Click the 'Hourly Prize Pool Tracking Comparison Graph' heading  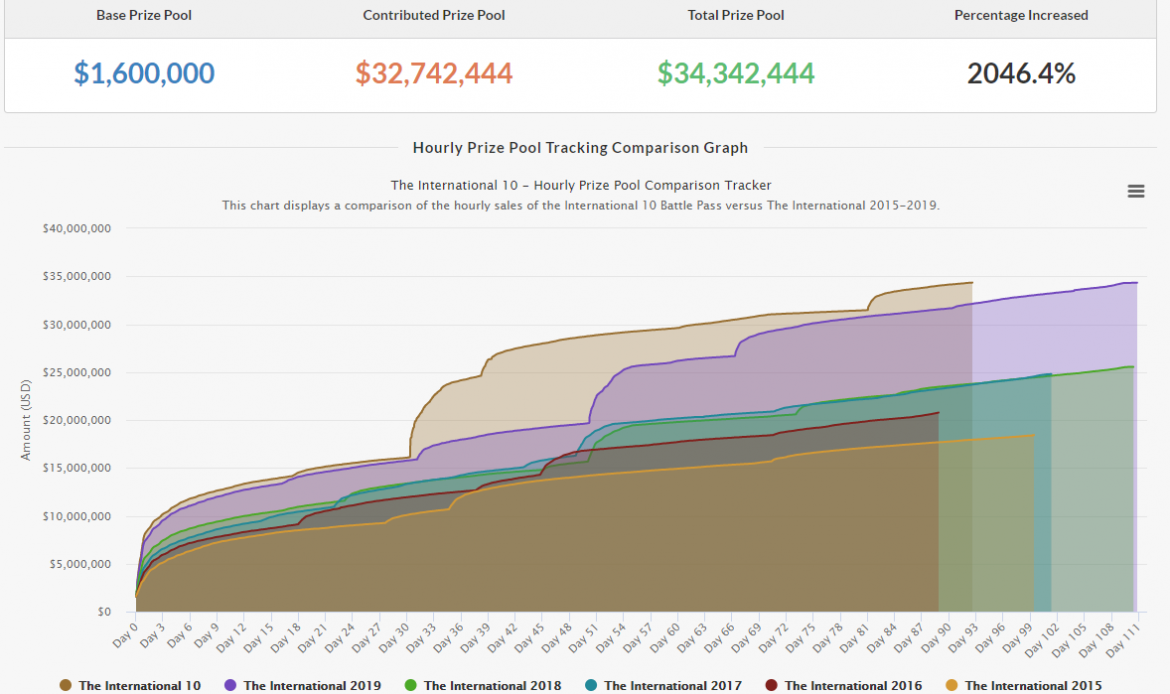click(580, 148)
